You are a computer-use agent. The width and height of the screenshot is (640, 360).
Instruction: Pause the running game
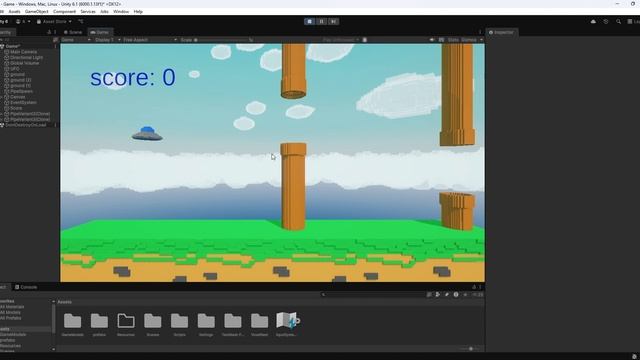(x=321, y=21)
